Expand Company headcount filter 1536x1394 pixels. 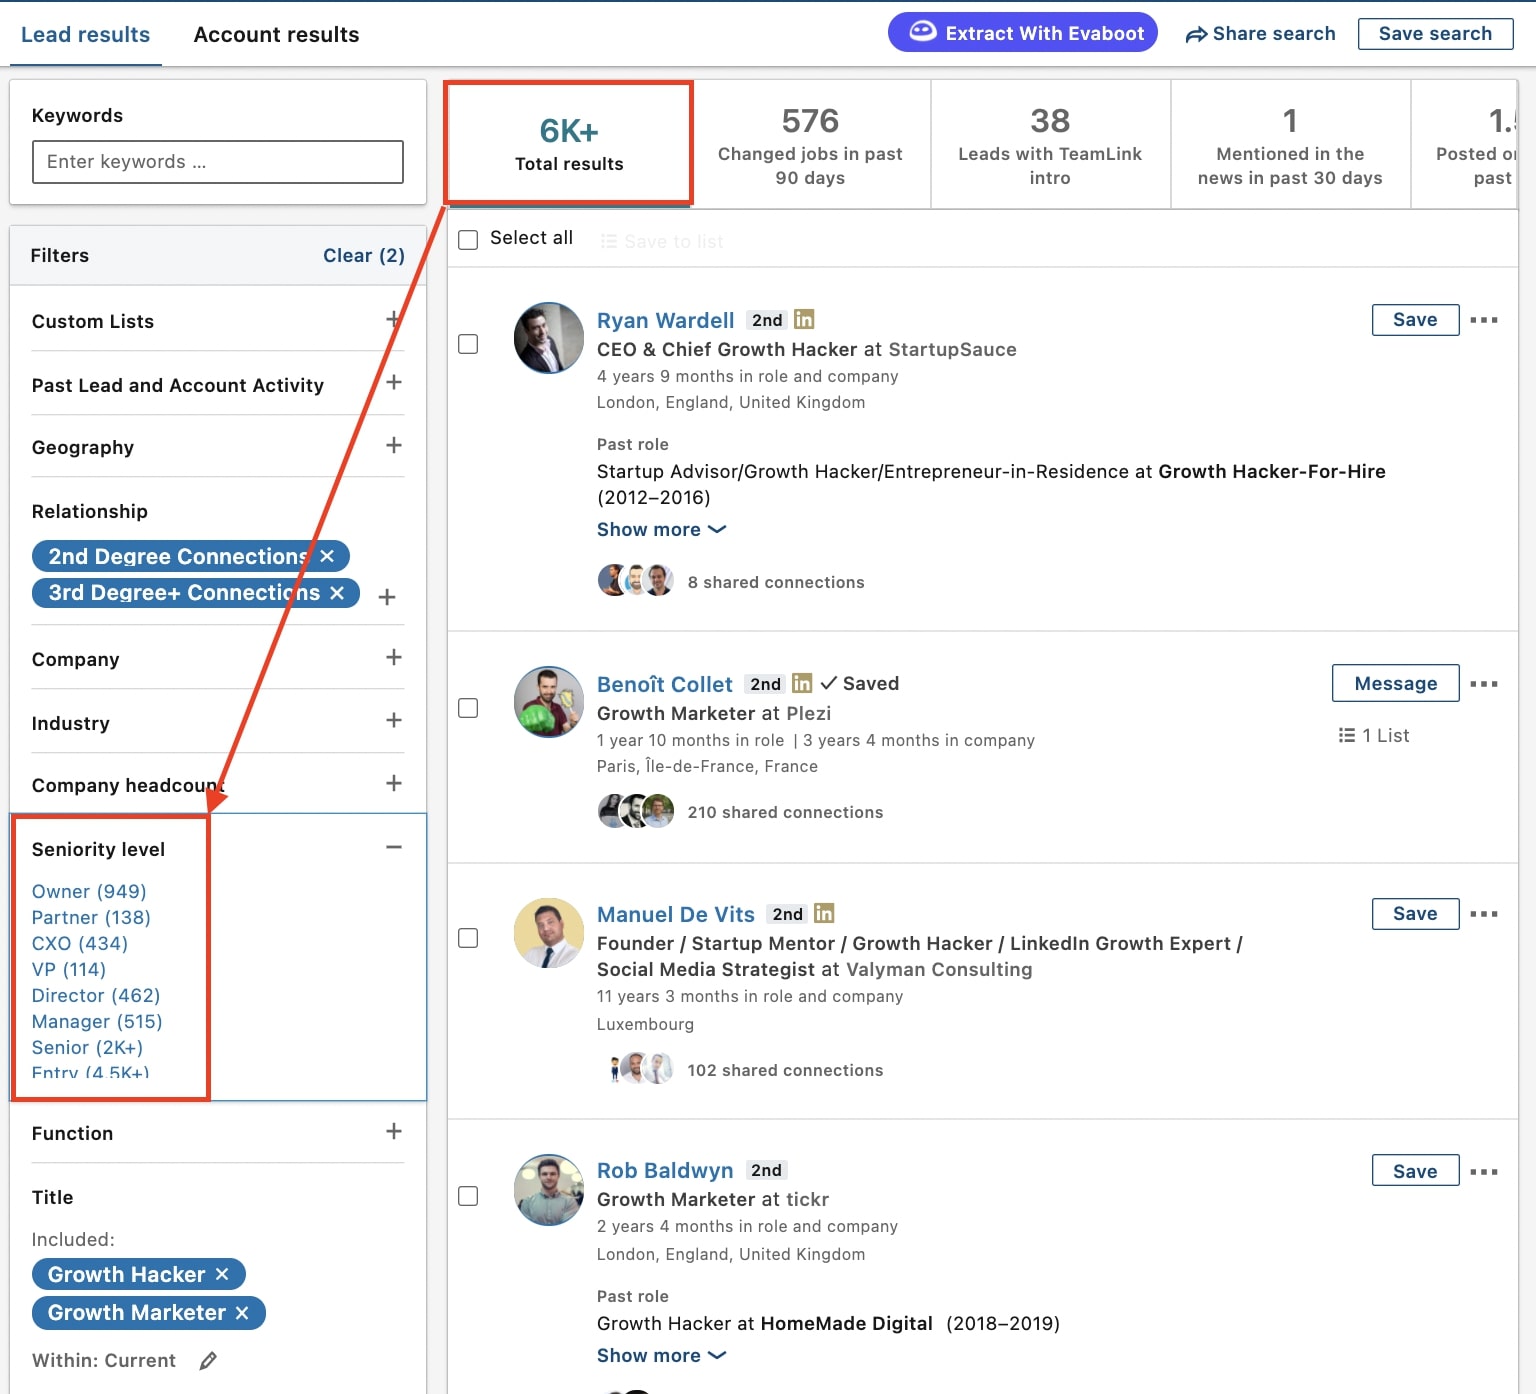(x=394, y=783)
